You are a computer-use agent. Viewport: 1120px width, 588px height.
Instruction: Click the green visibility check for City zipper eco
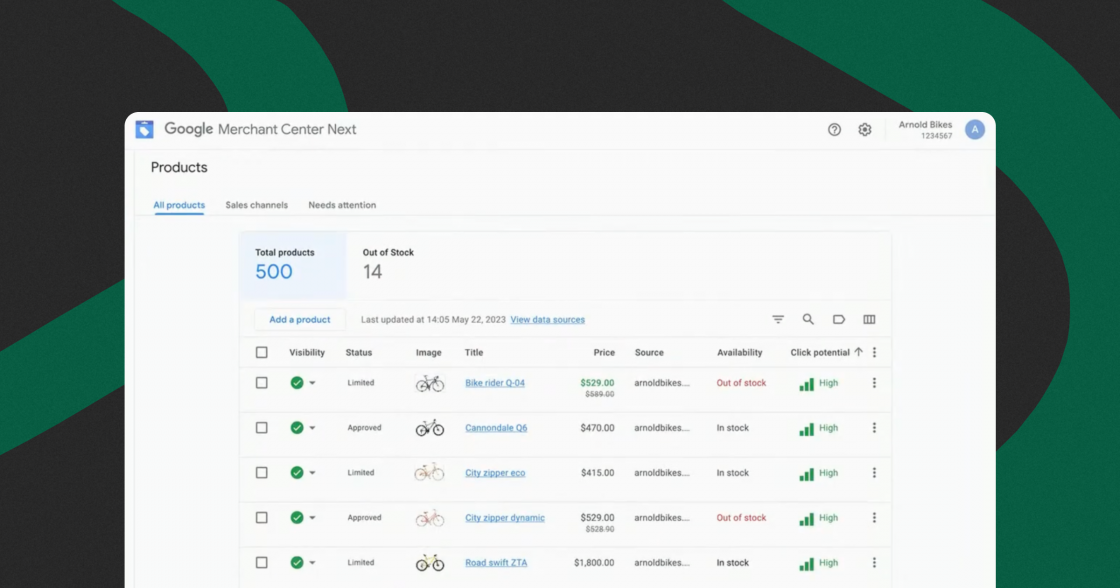[x=297, y=473]
